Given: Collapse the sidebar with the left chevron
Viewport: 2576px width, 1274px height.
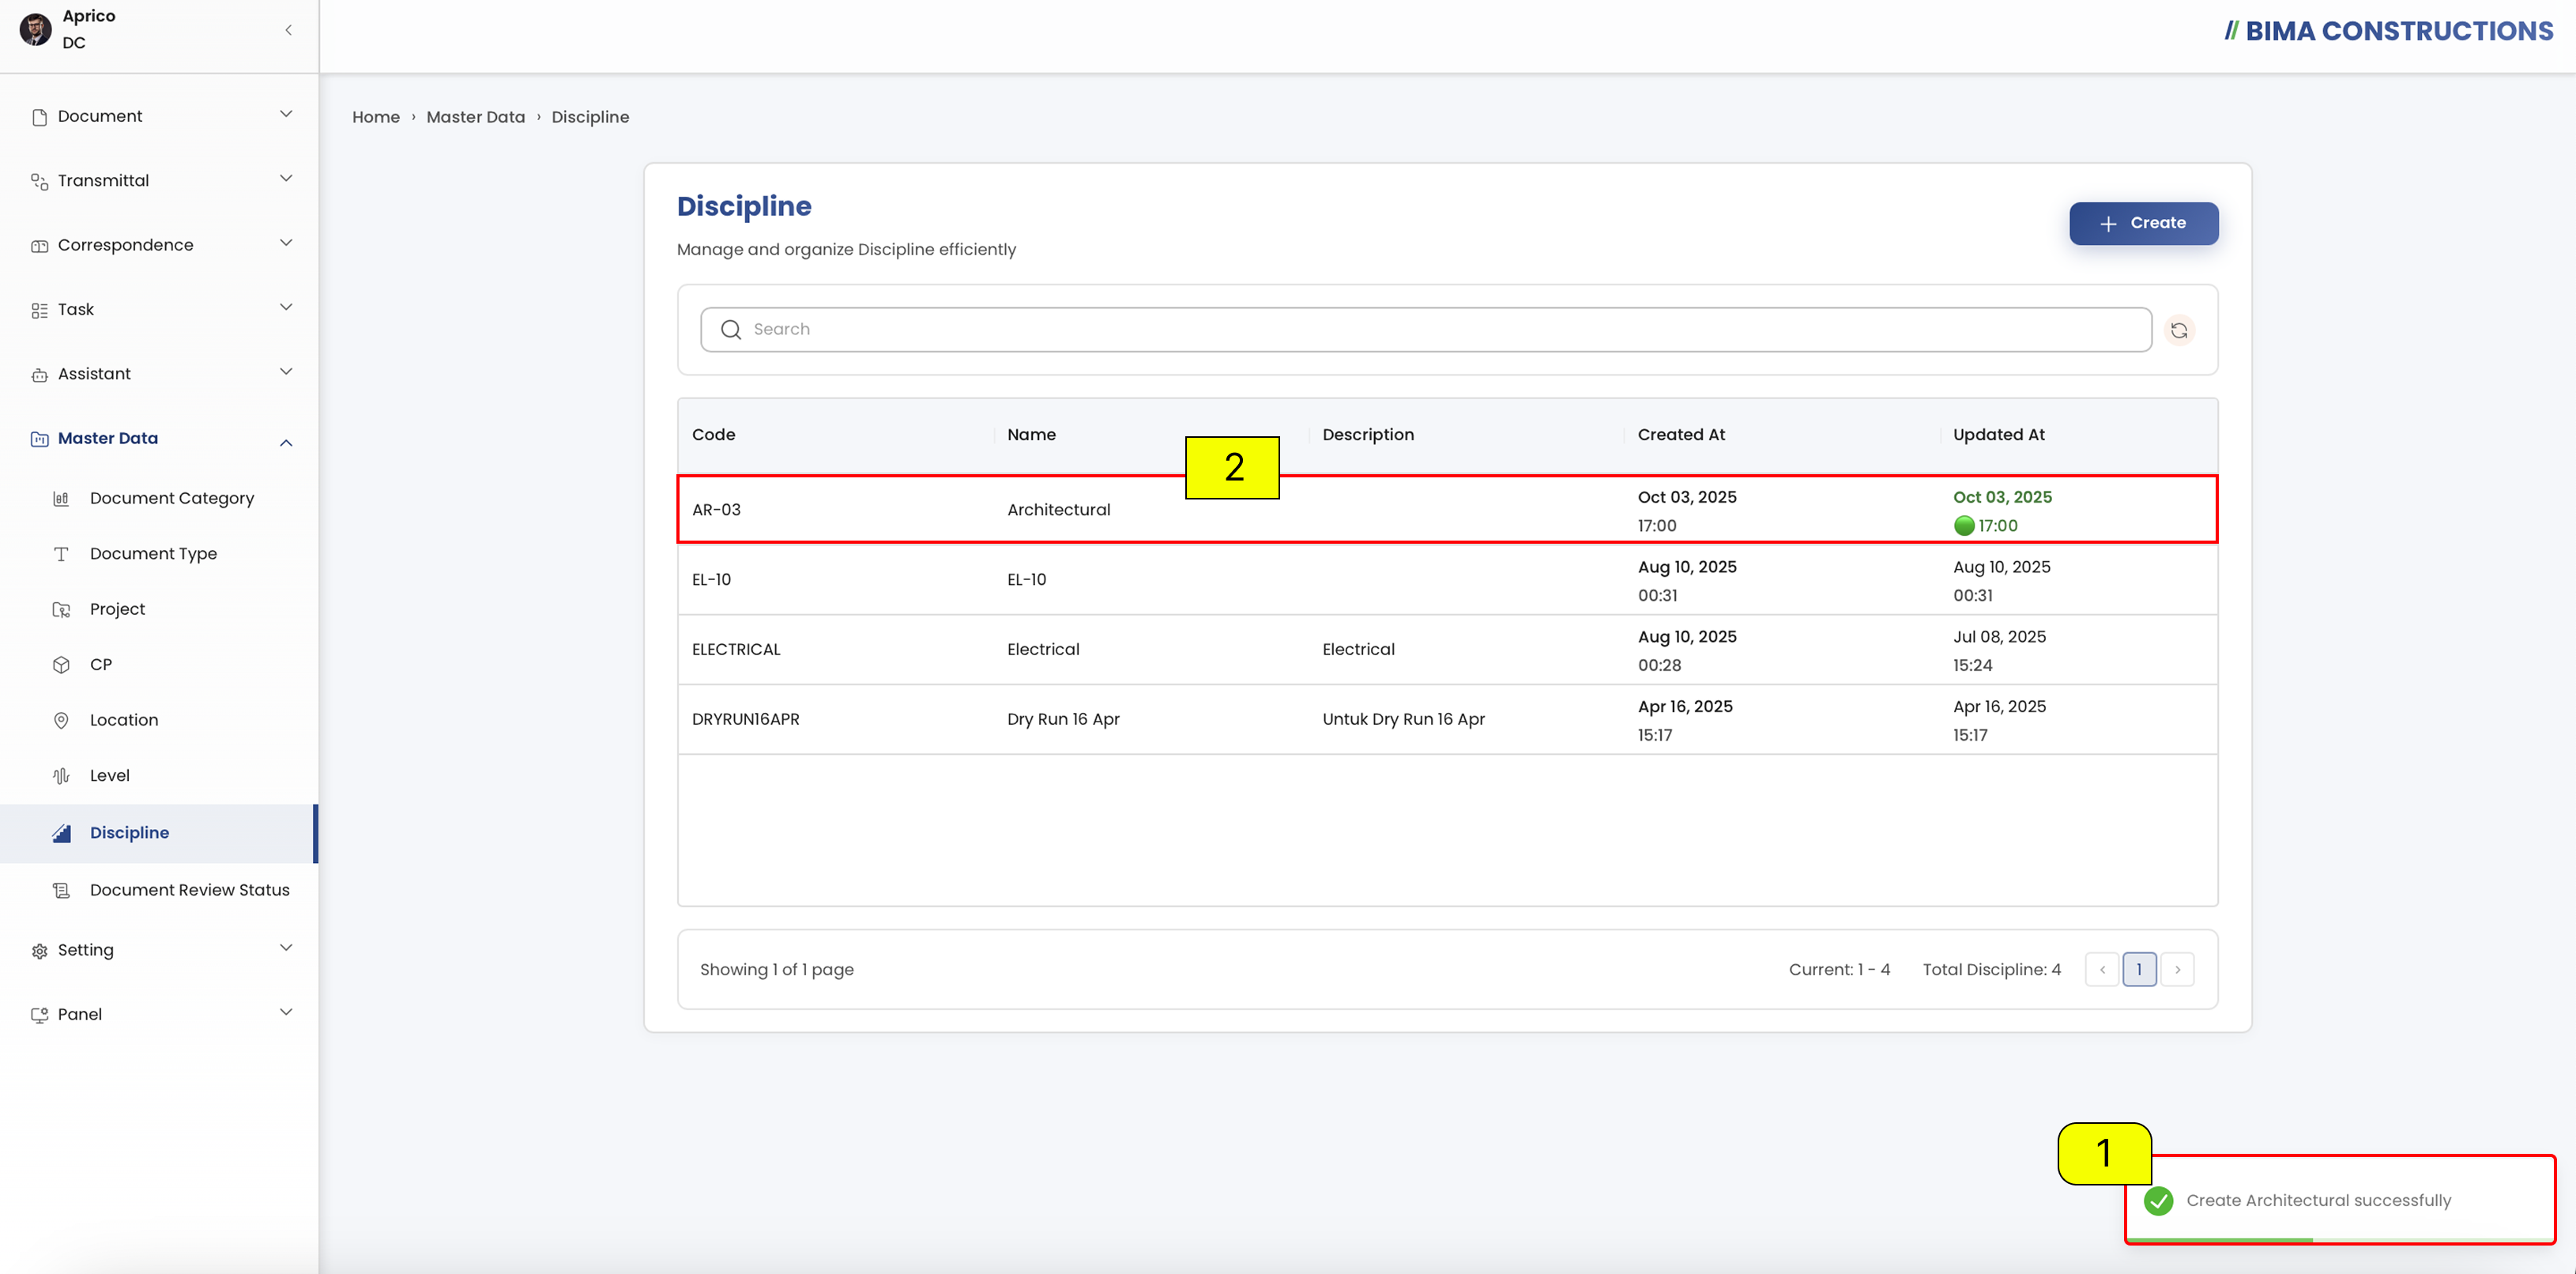Looking at the screenshot, I should click(x=288, y=30).
